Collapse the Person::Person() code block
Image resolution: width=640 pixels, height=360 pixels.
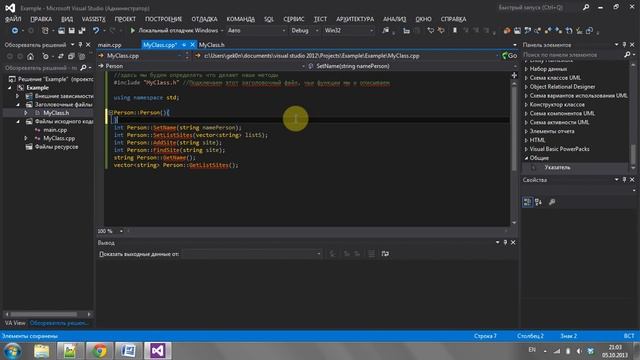click(111, 112)
